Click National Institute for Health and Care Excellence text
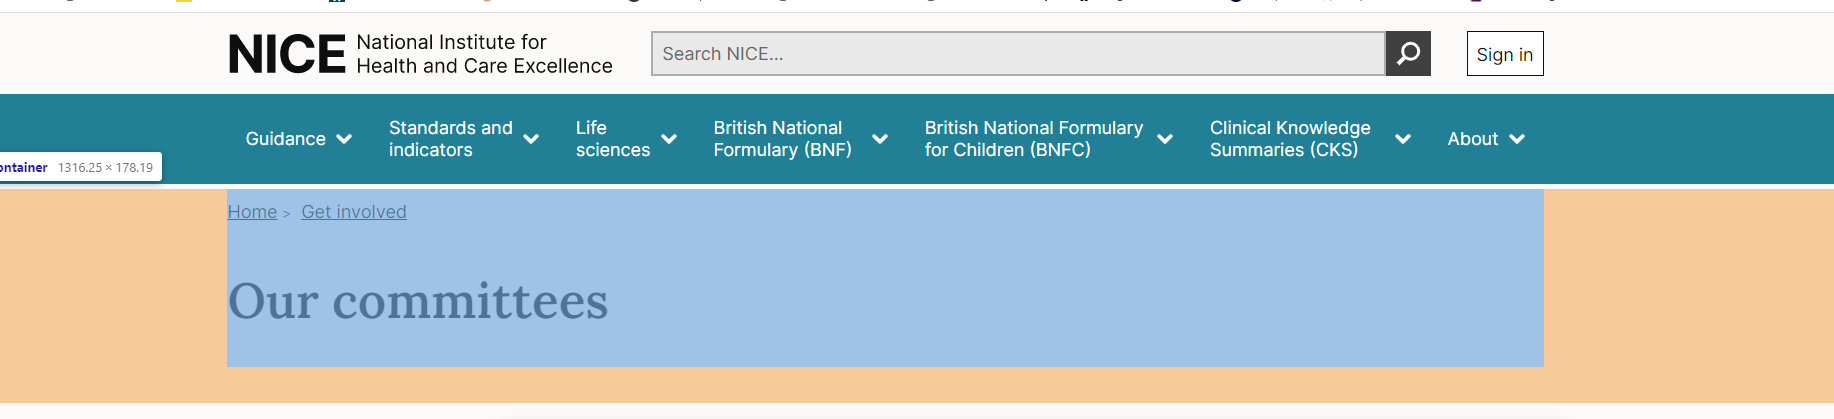Viewport: 1834px width, 419px height. (x=484, y=54)
